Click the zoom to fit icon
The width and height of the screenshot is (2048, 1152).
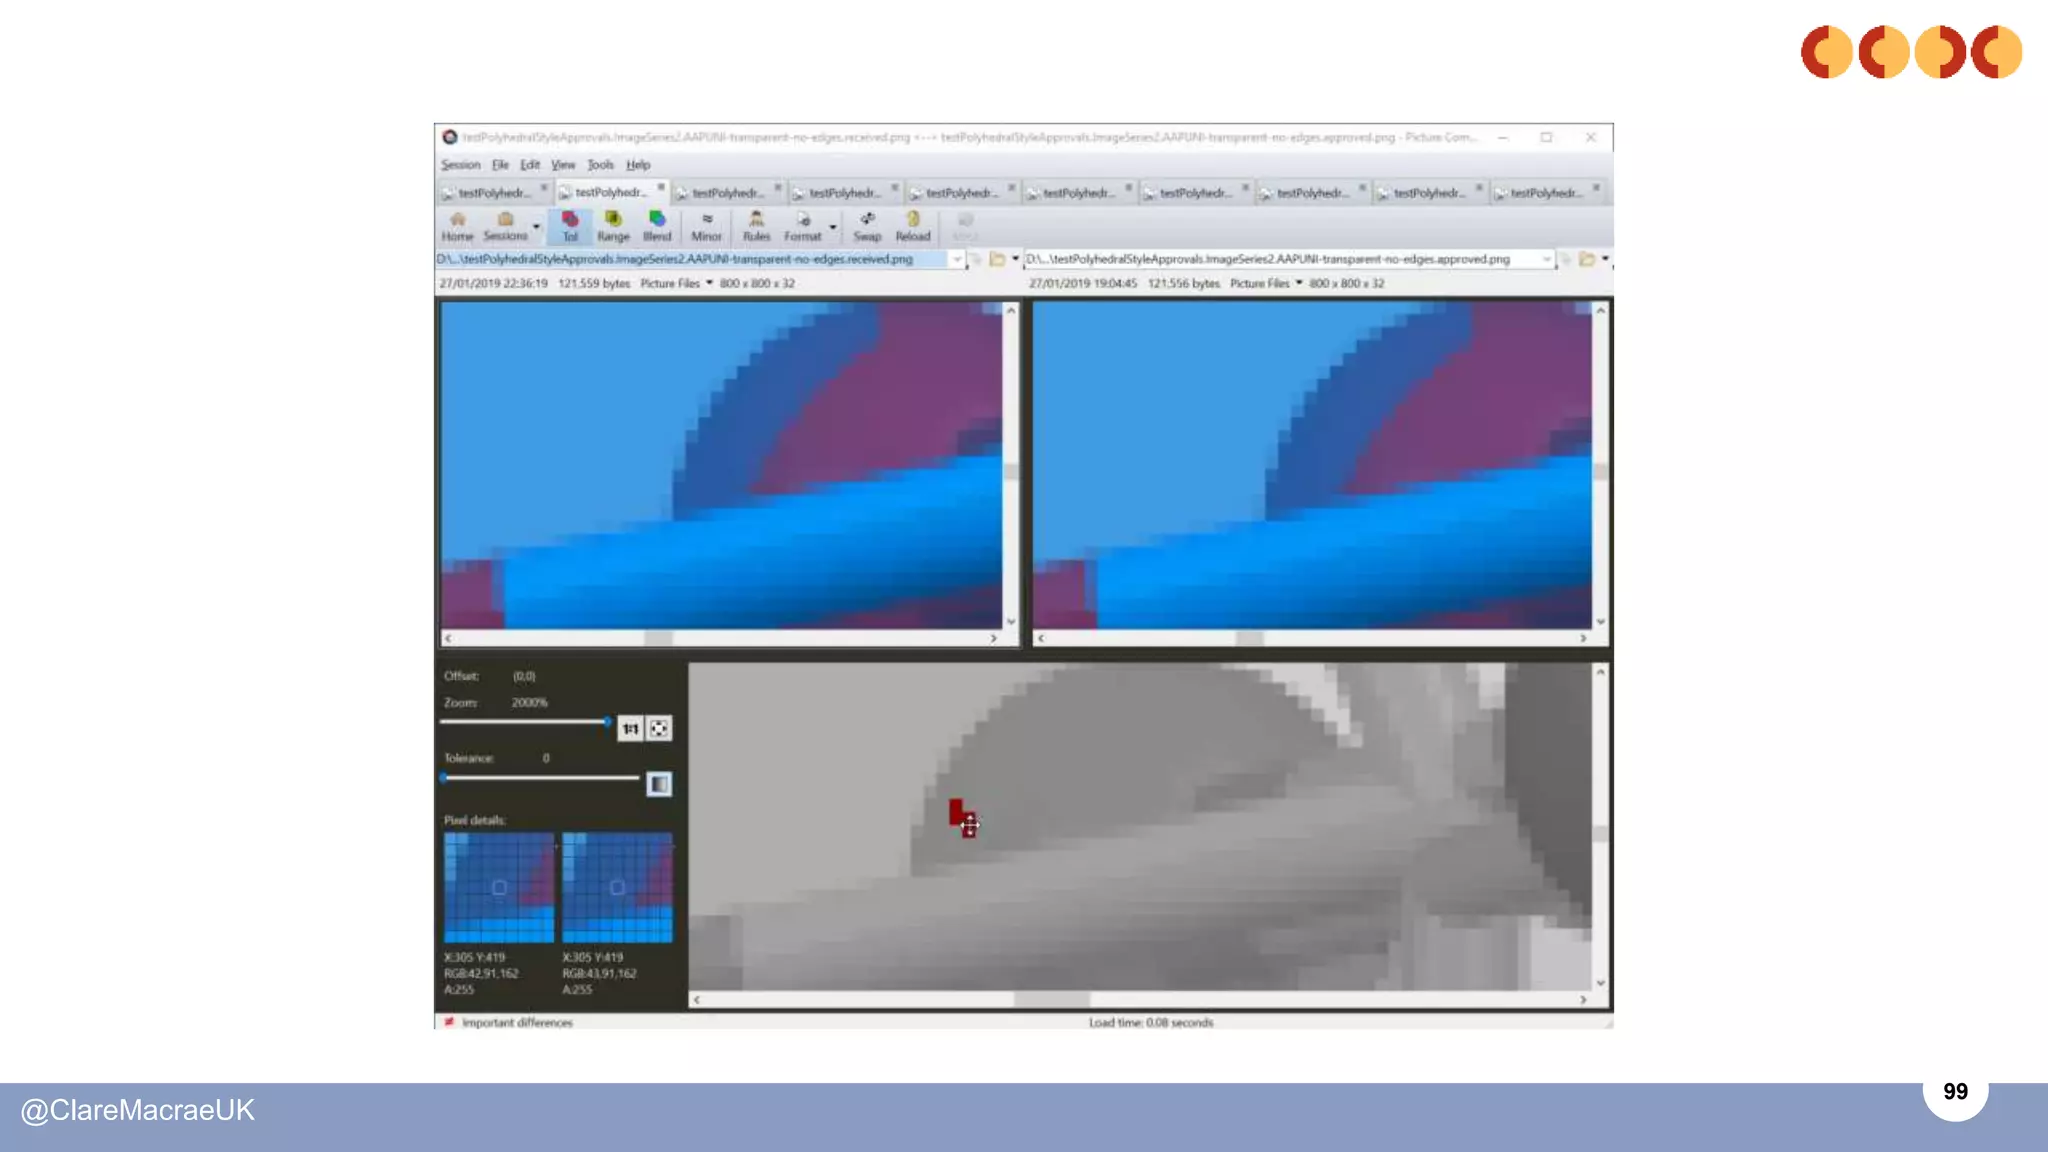659,729
